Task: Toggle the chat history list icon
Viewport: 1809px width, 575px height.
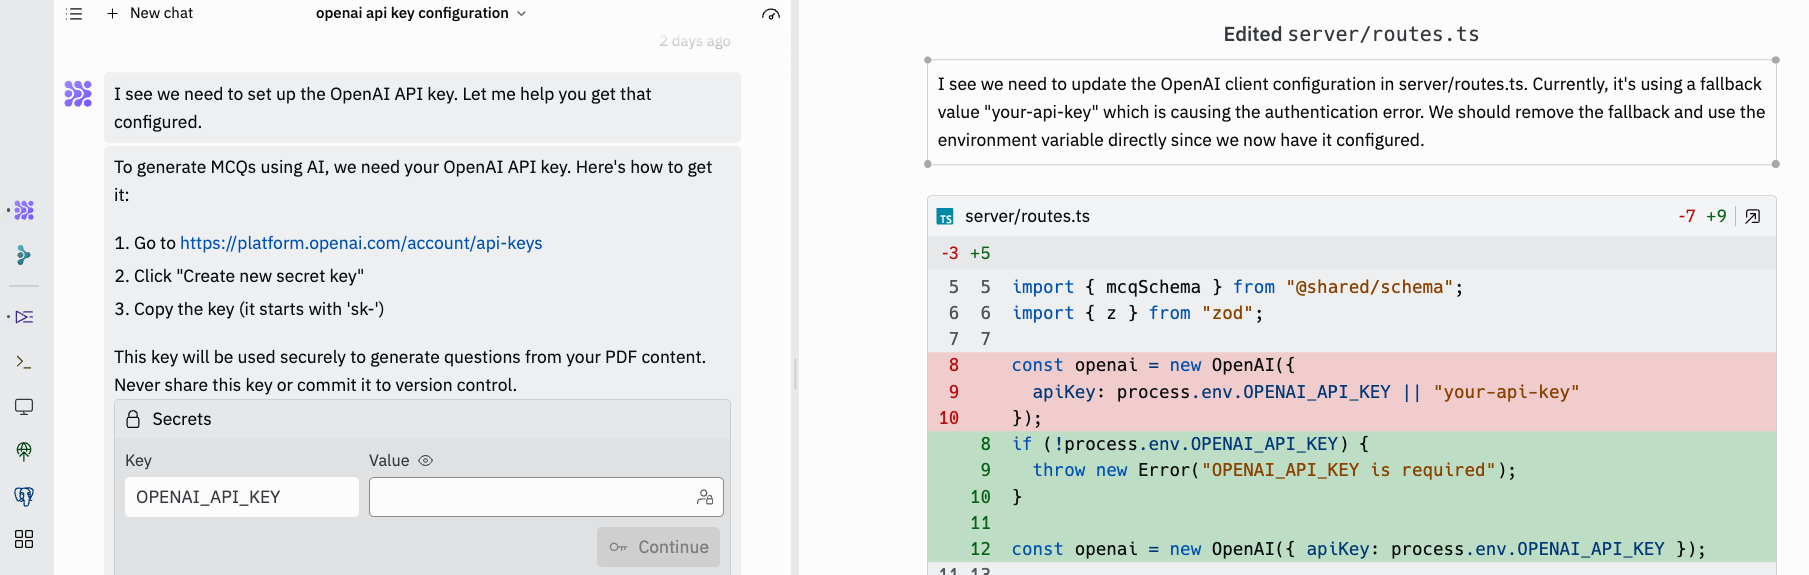Action: tap(74, 14)
